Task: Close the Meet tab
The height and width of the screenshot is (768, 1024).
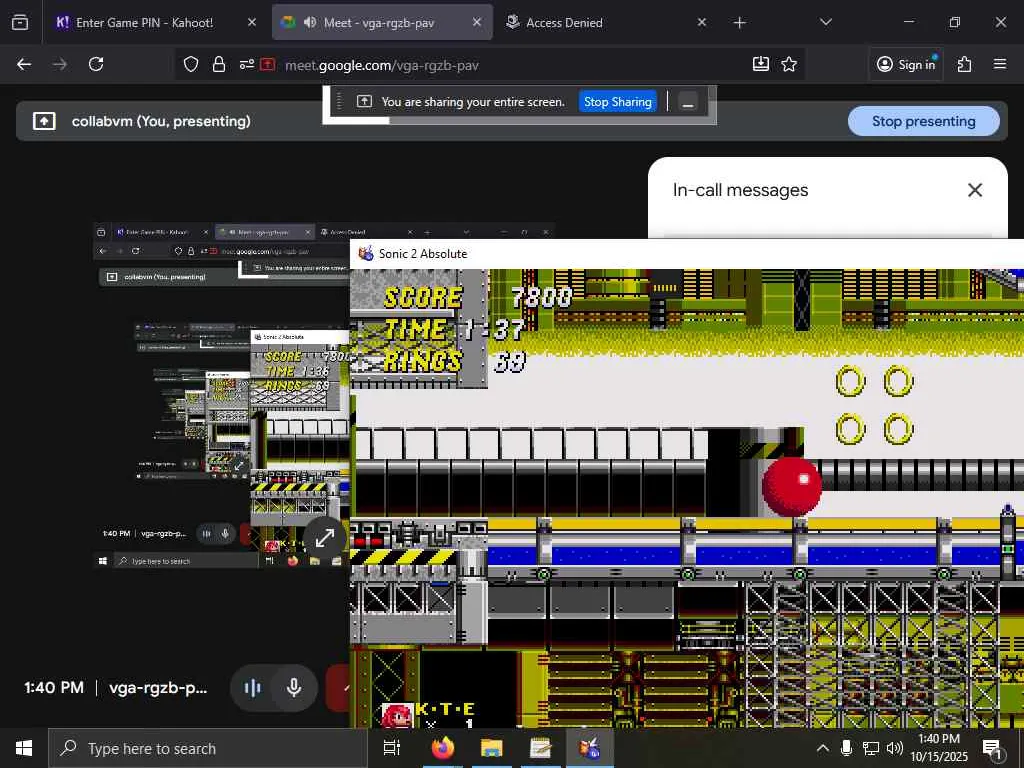Action: coord(477,22)
